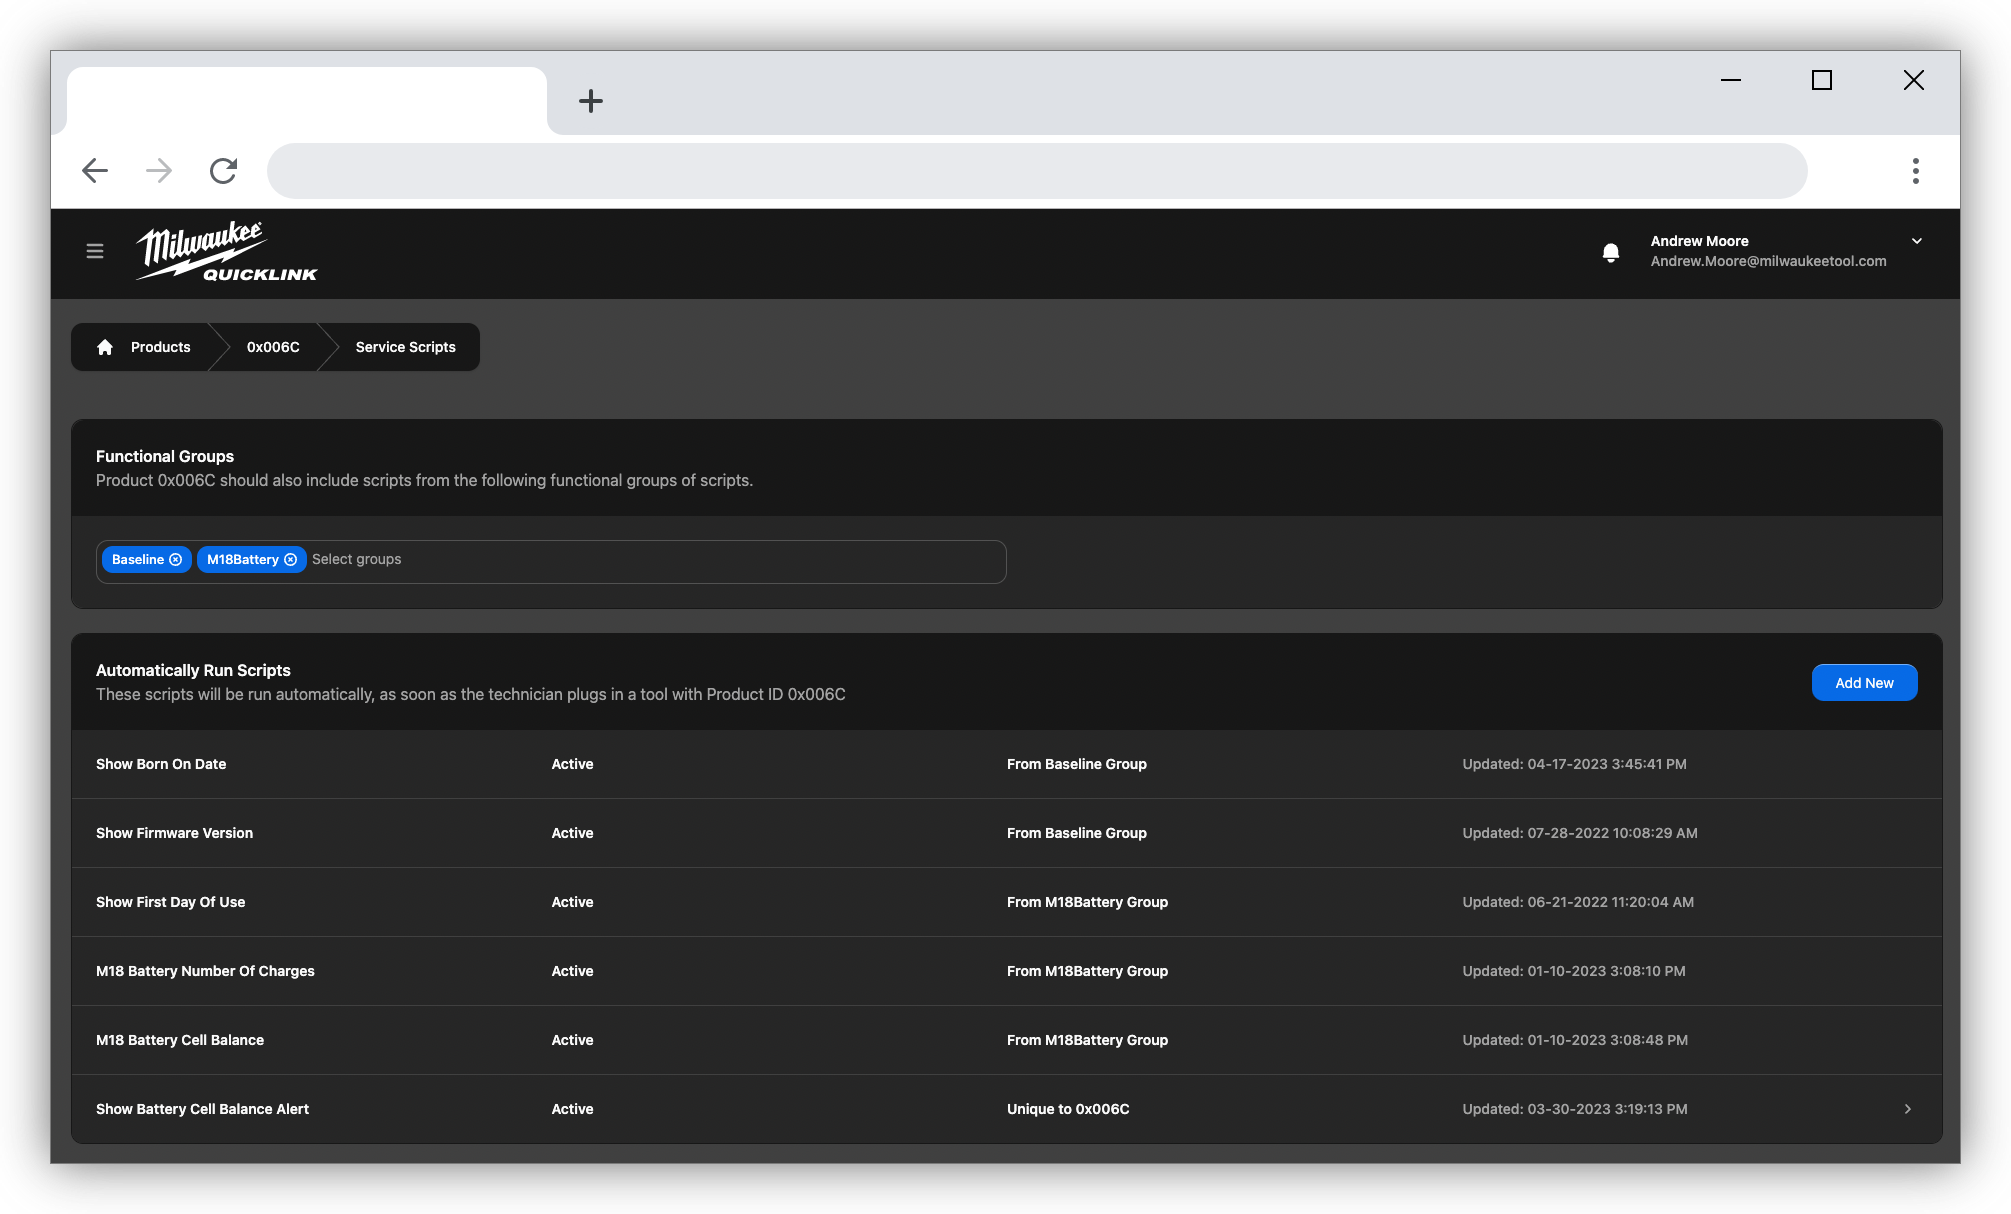This screenshot has height=1214, width=2011.
Task: Click the Updated 07-28-2022 10:08:29 AM timestamp
Action: pos(1580,833)
